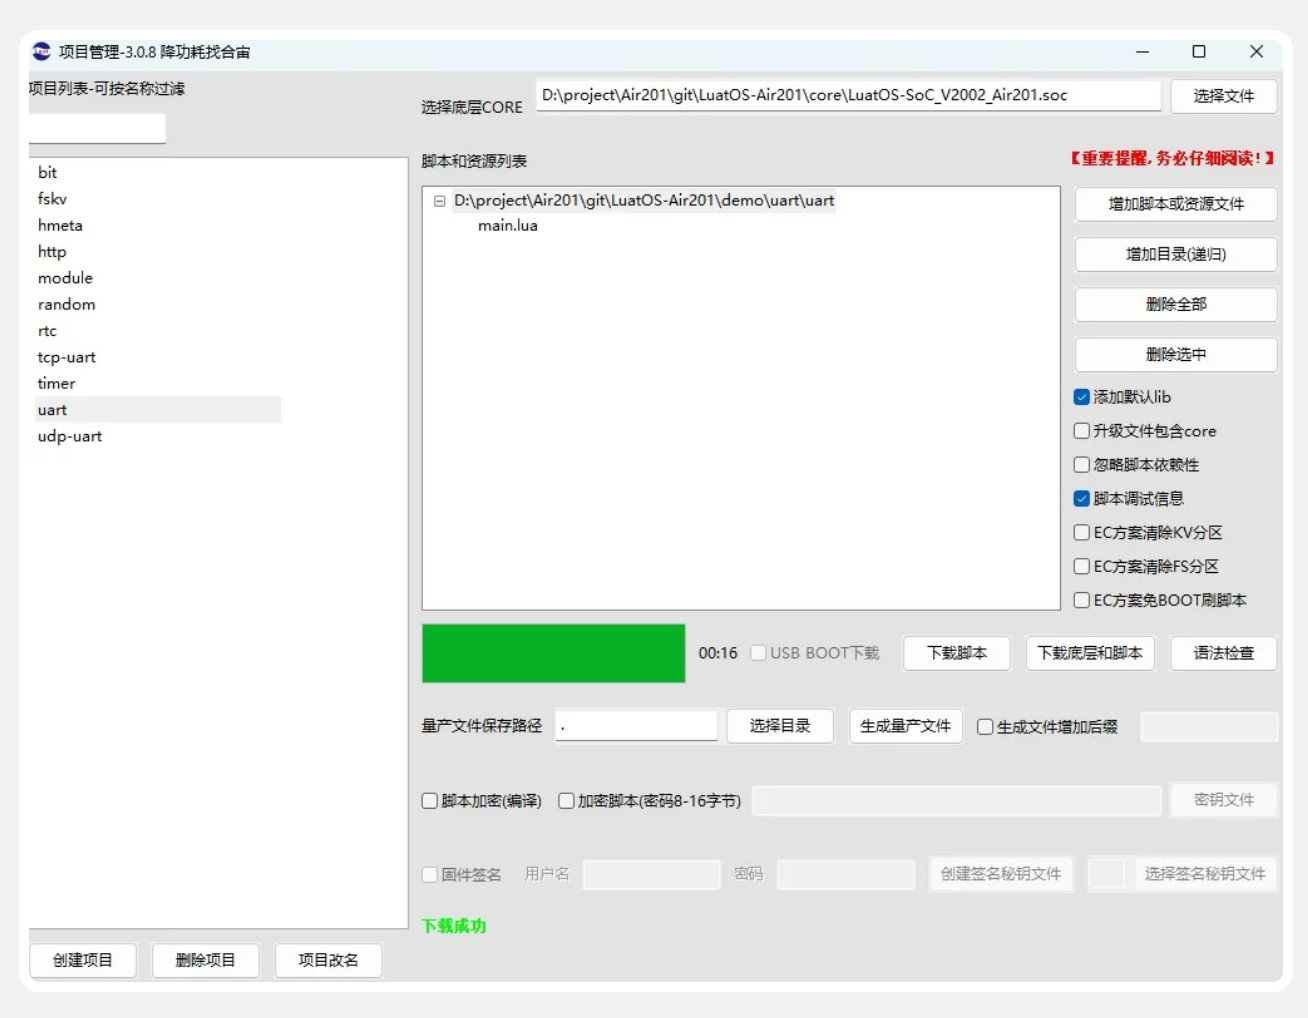Click the green download progress bar
This screenshot has width=1308, height=1018.
tap(553, 654)
